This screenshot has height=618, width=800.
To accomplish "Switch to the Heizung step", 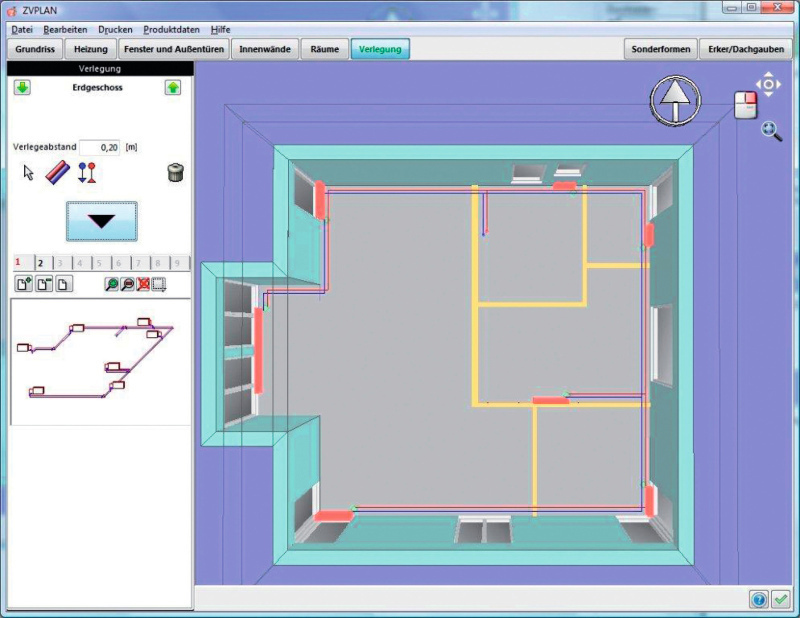I will pyautogui.click(x=91, y=49).
